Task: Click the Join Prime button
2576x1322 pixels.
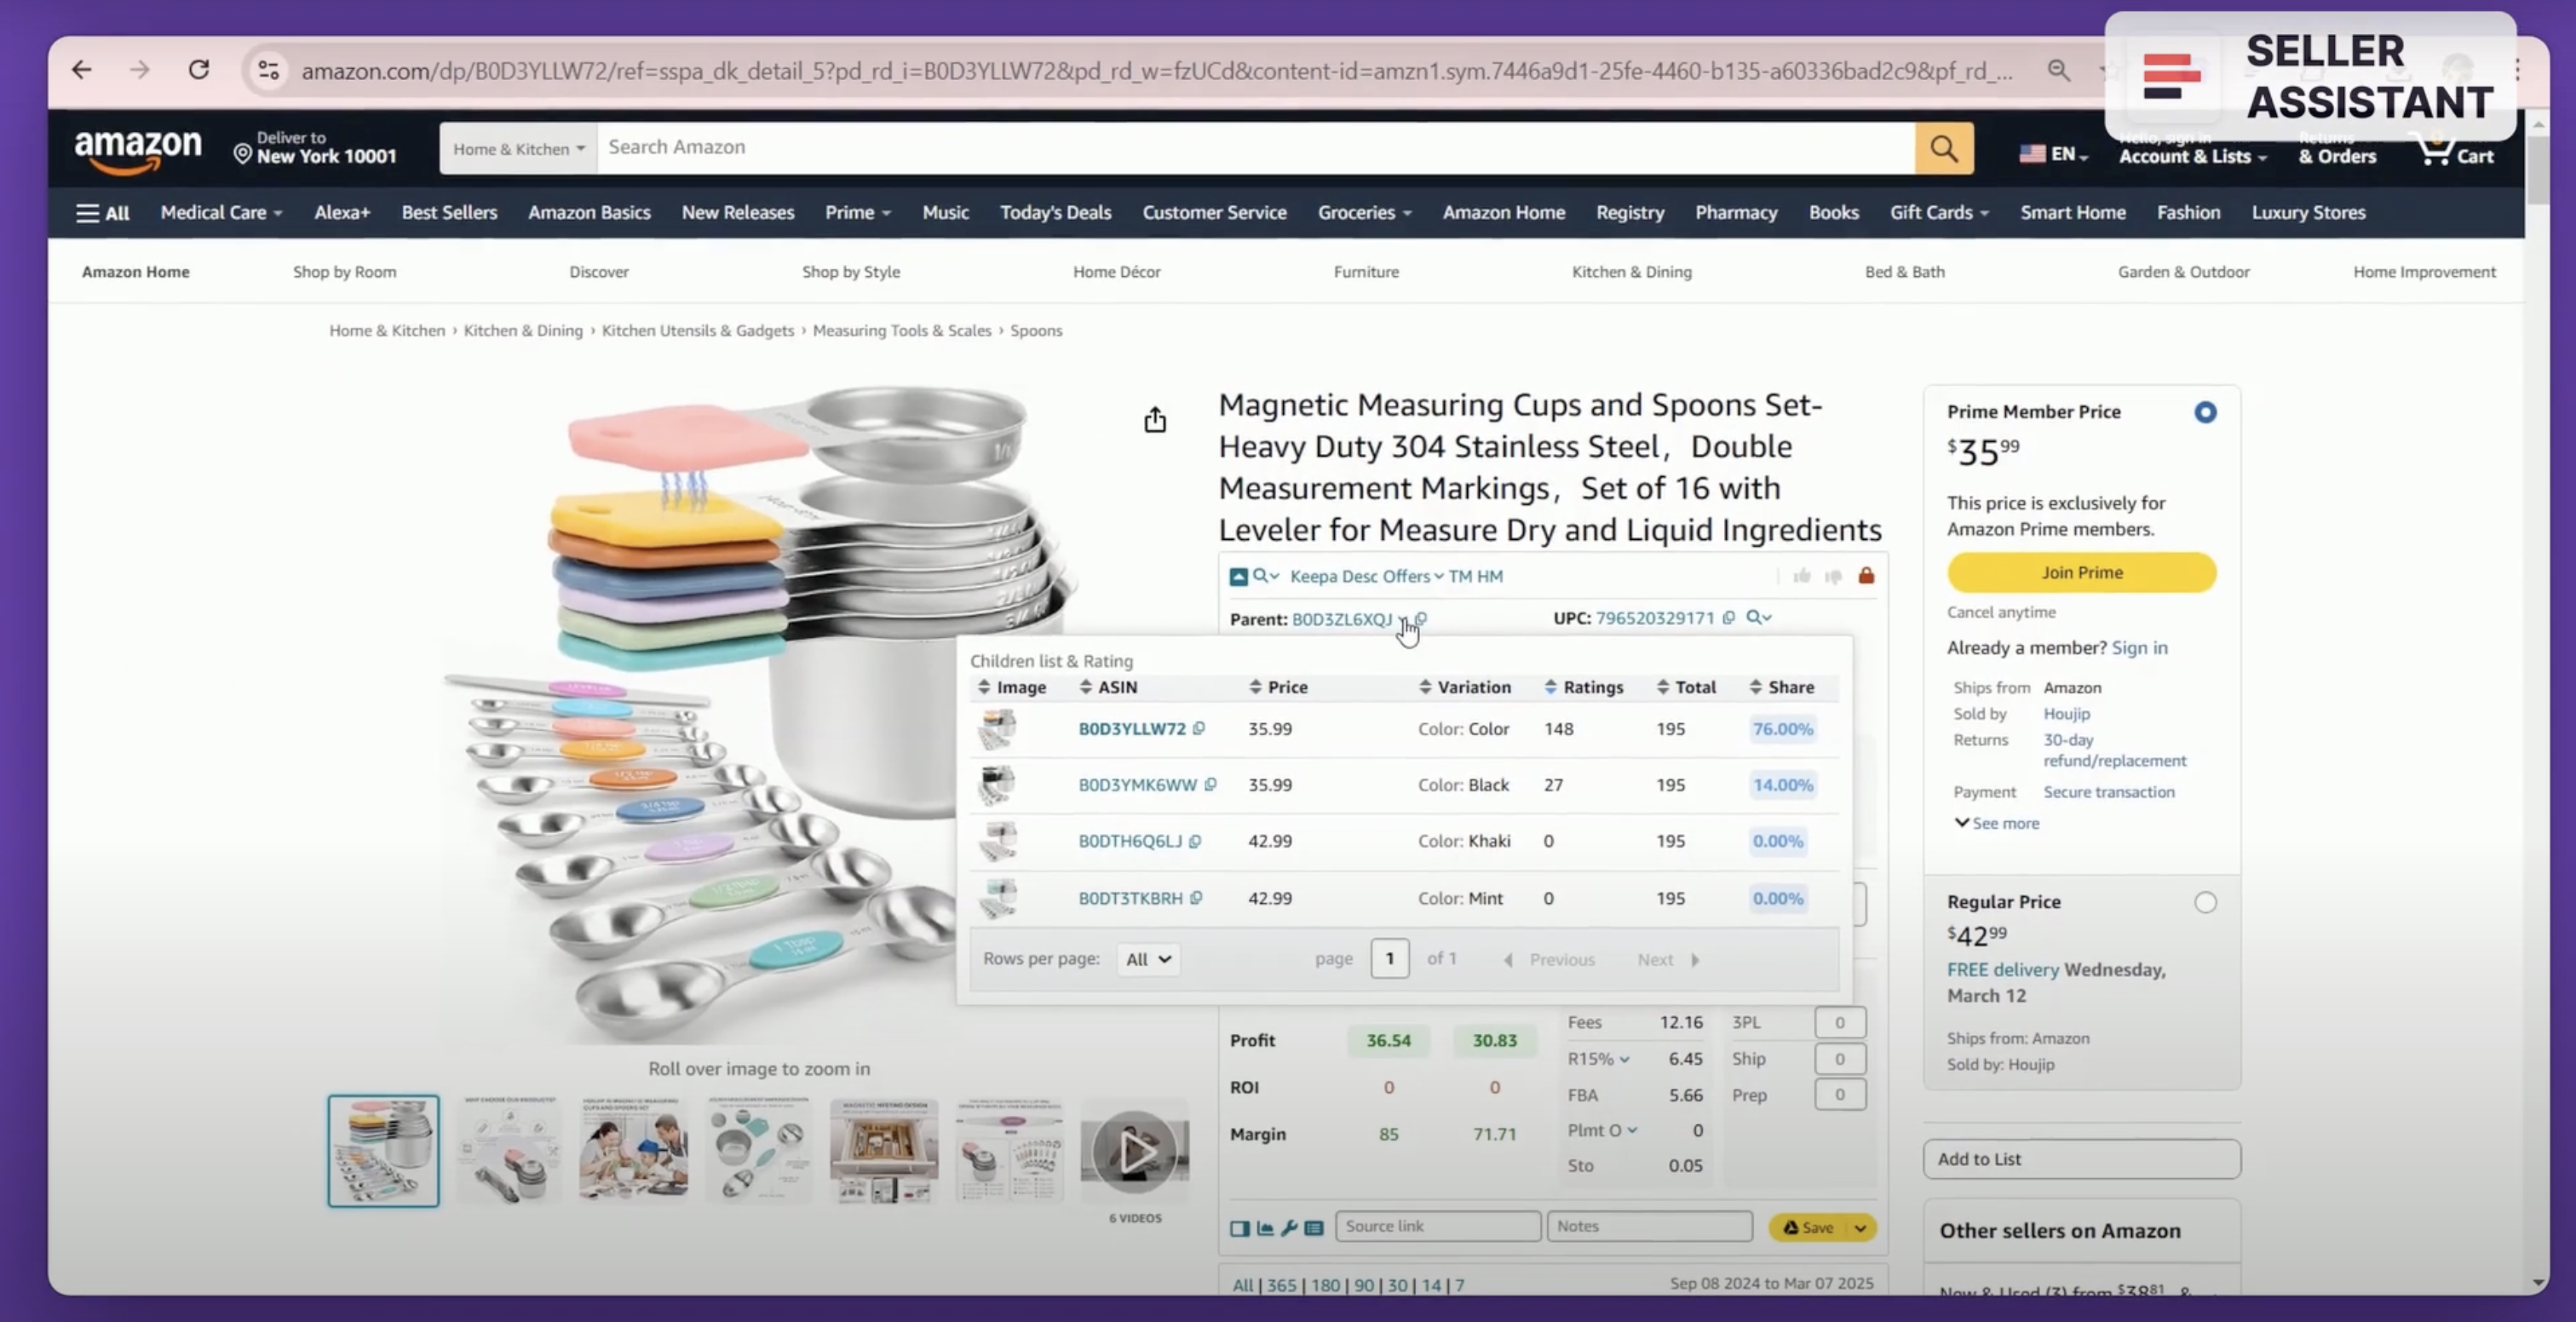Action: tap(2081, 572)
